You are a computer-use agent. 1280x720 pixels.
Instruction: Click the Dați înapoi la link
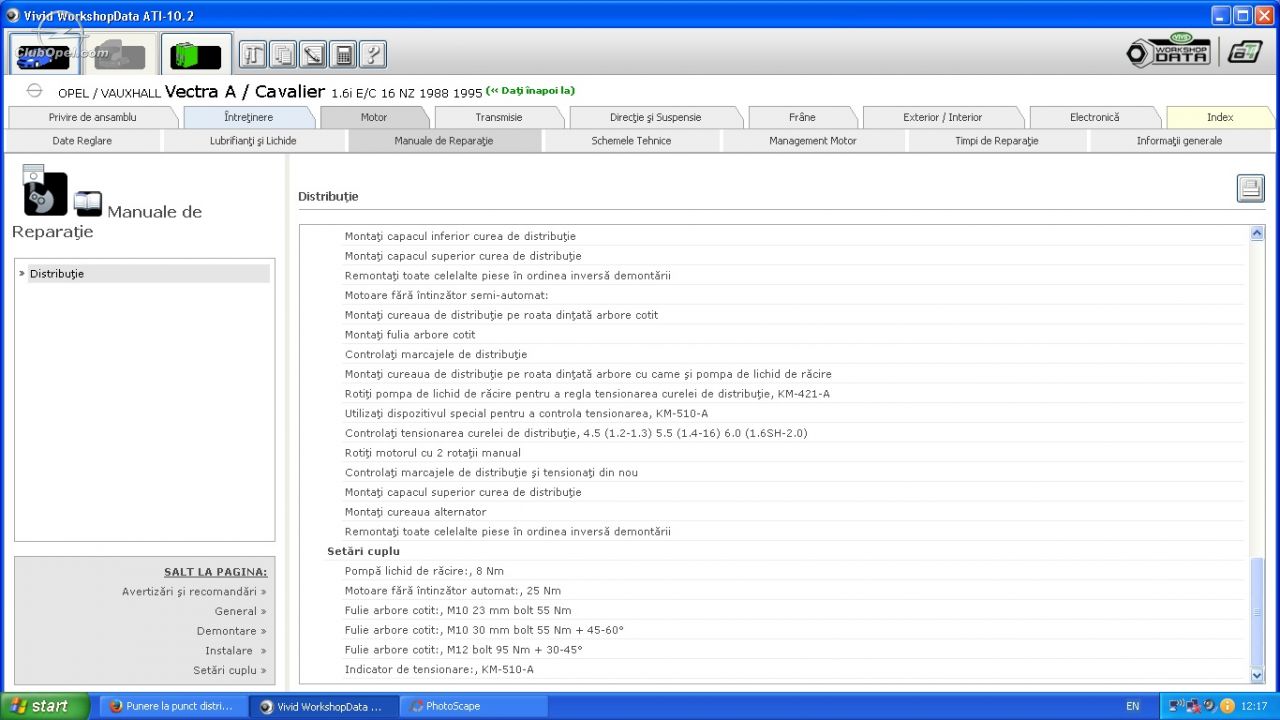pos(530,90)
